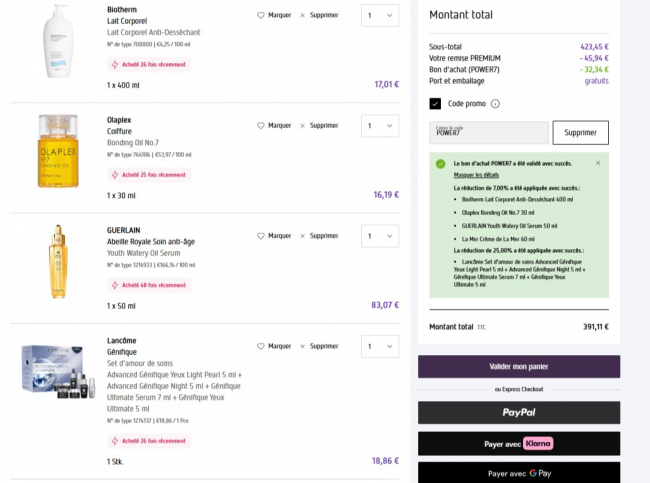
Task: Click the promo code input field
Action: 488,133
